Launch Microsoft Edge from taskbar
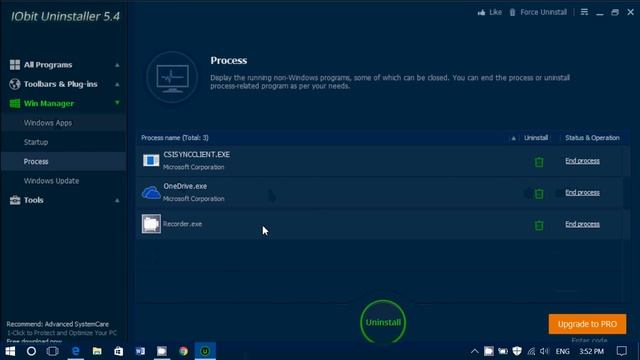Screen dimensions: 640x360 click(x=76, y=351)
